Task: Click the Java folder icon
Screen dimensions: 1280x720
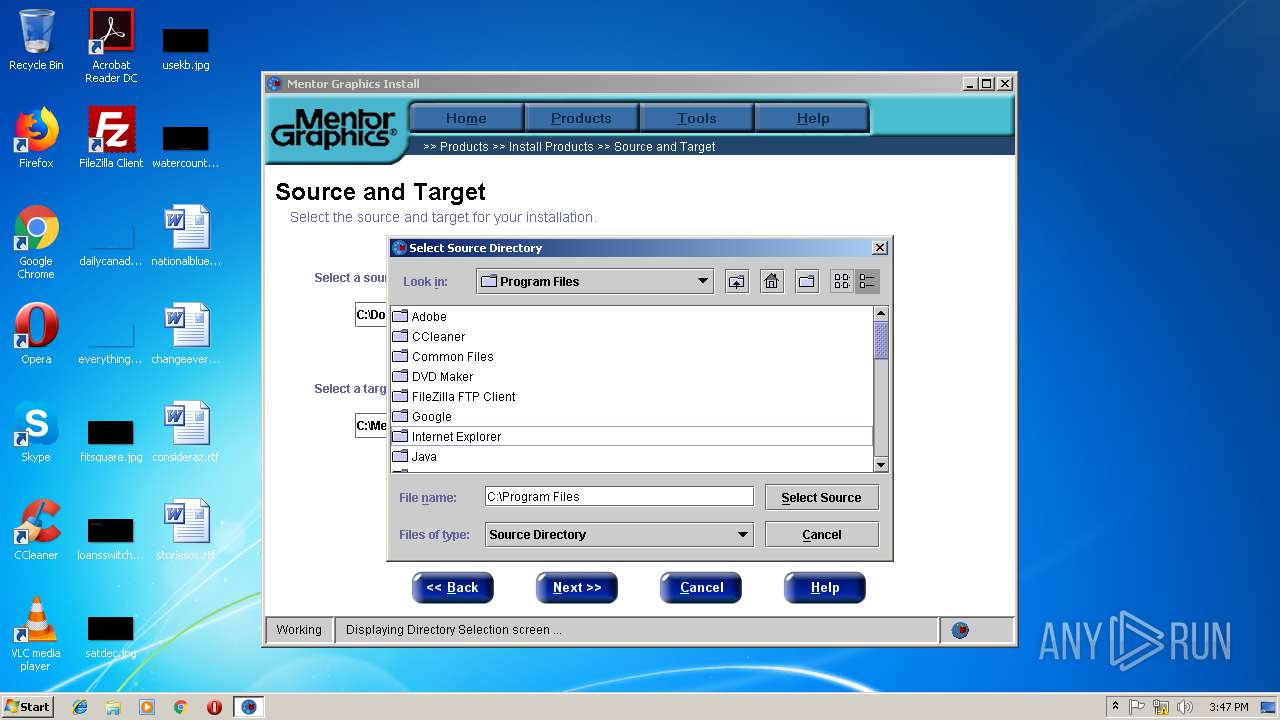Action: tap(400, 456)
